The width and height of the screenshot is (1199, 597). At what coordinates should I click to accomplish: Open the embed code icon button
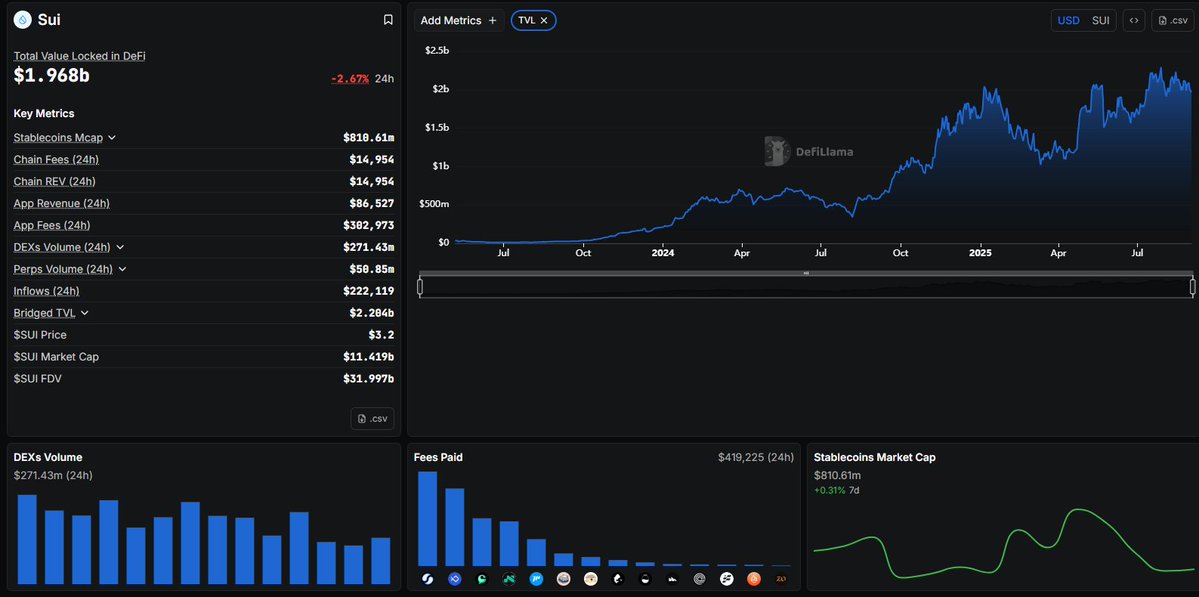click(x=1134, y=21)
